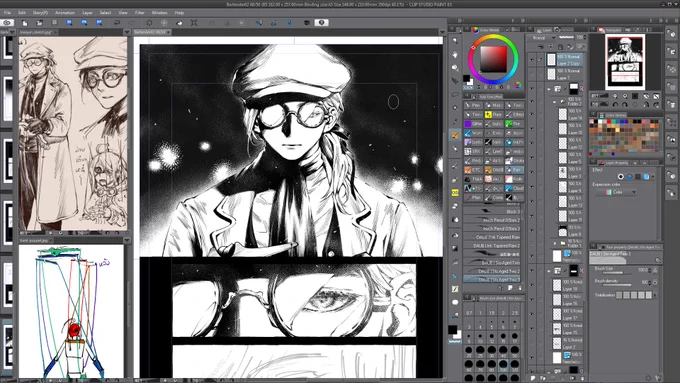Toggle visibility of Layer 2 Copy
This screenshot has width=680, height=383.
coord(532,59)
